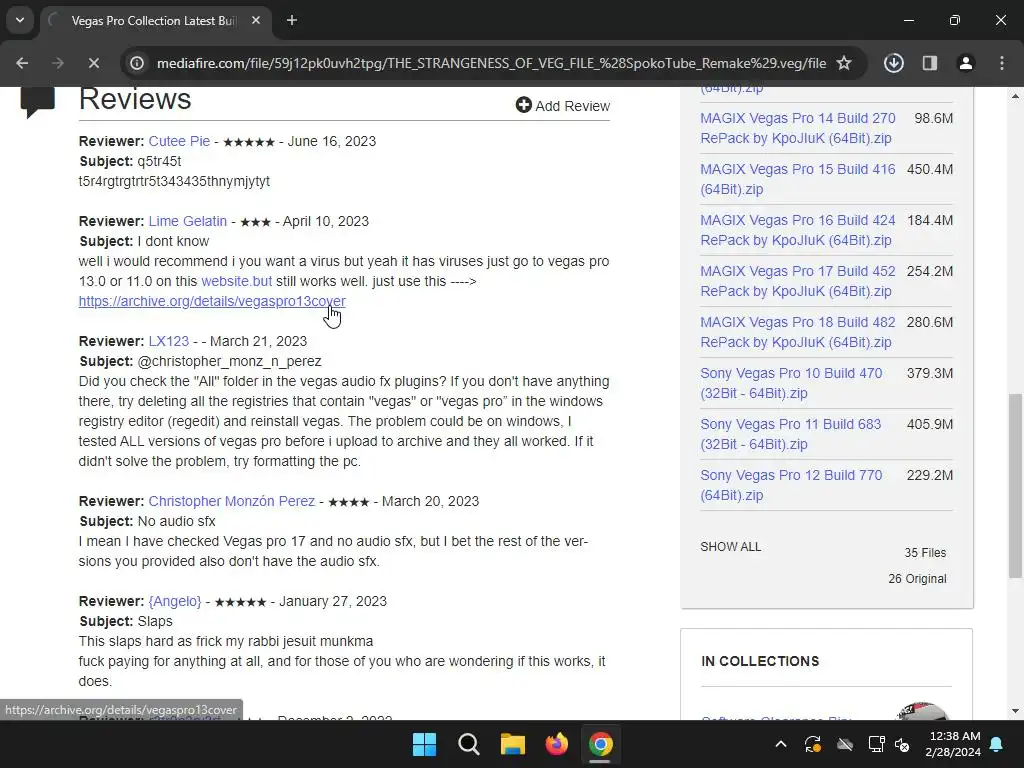This screenshot has width=1024, height=768.
Task: Open reviewer LX123 profile
Action: [x=168, y=342]
